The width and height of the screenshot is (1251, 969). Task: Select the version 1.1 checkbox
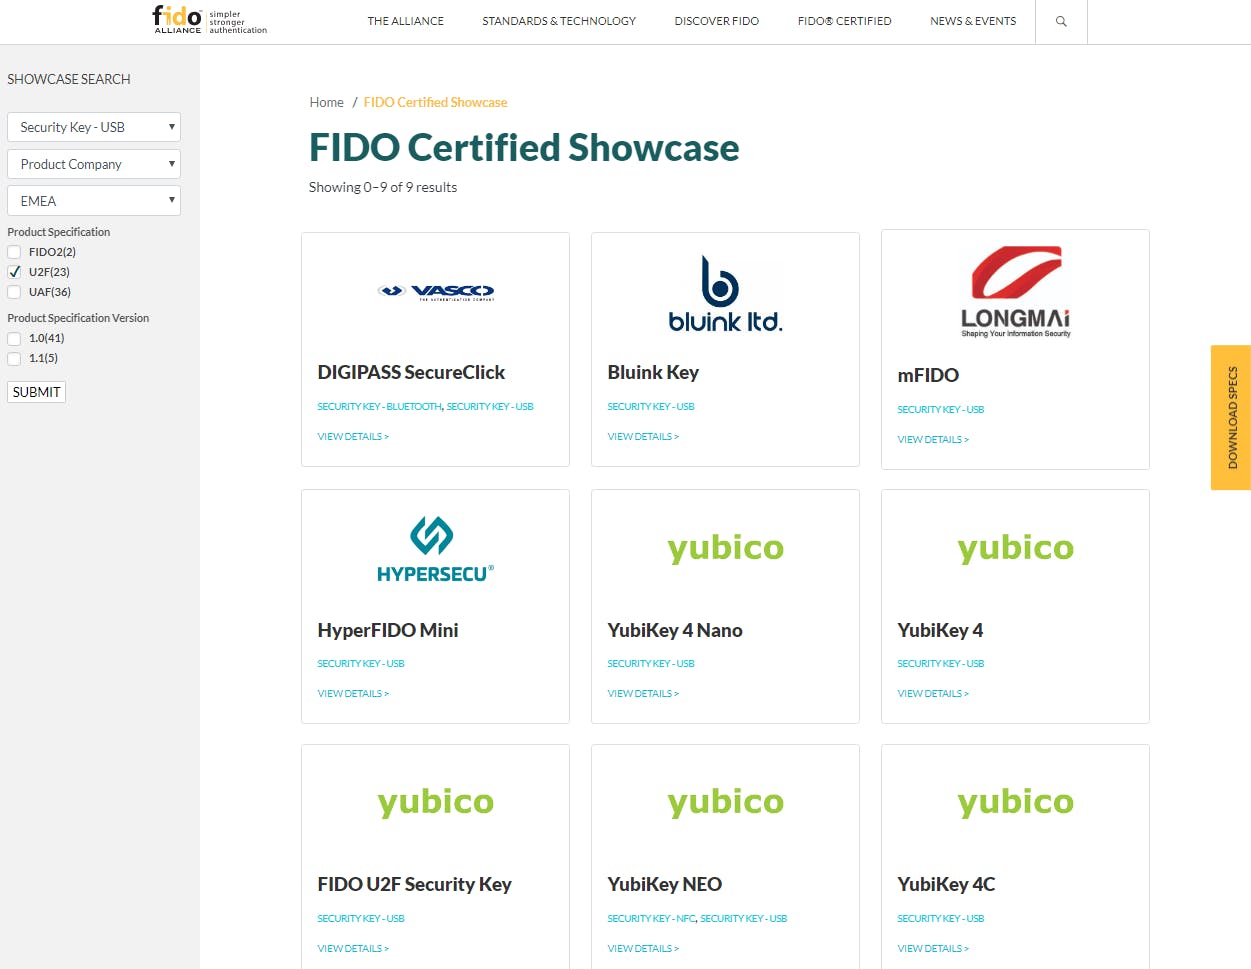15,358
